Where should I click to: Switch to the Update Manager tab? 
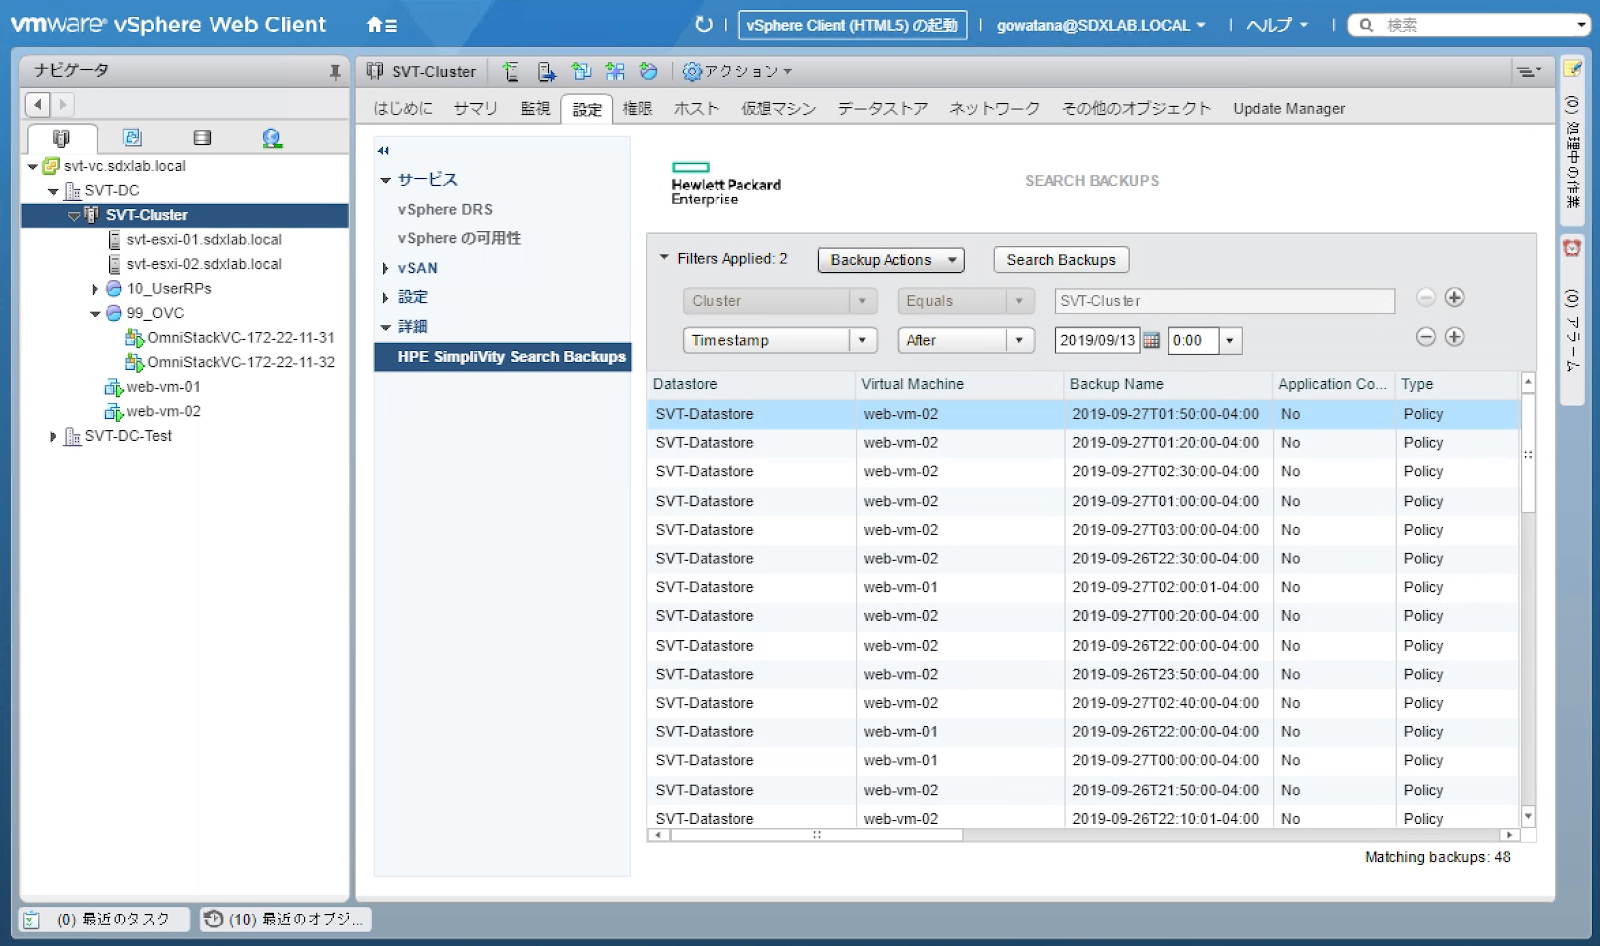pos(1289,108)
